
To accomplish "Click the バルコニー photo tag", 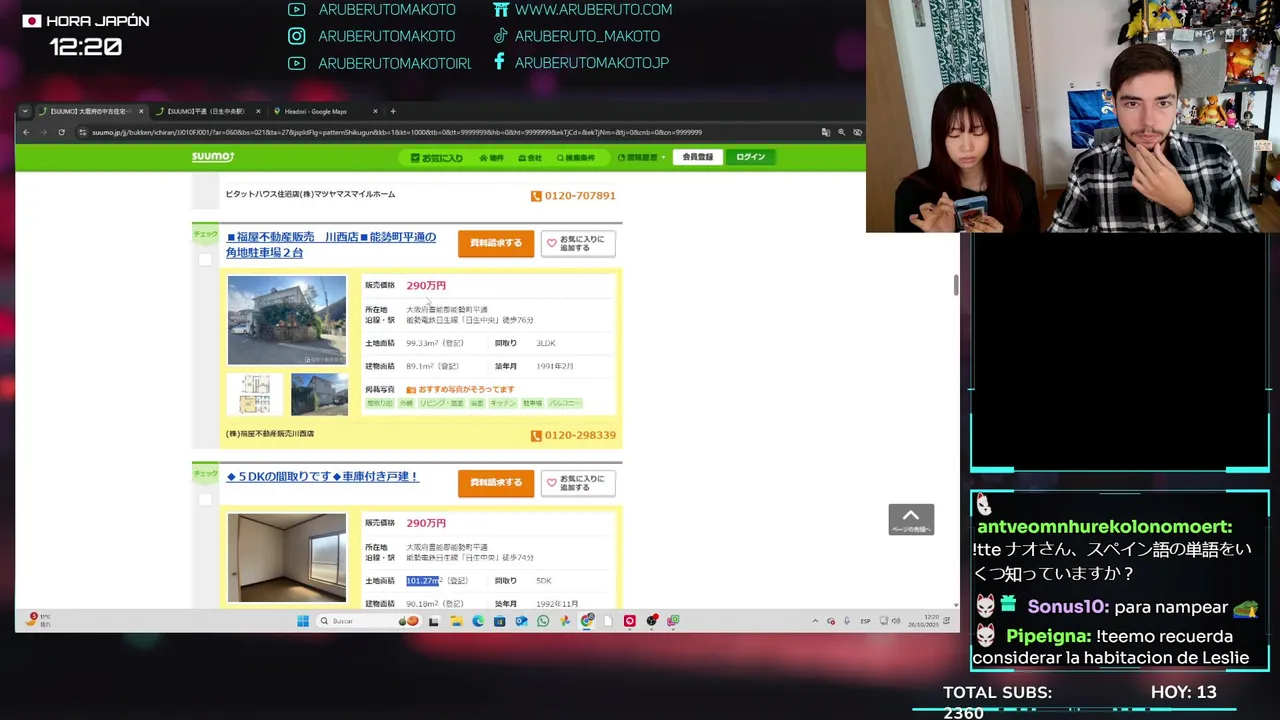I will (565, 403).
